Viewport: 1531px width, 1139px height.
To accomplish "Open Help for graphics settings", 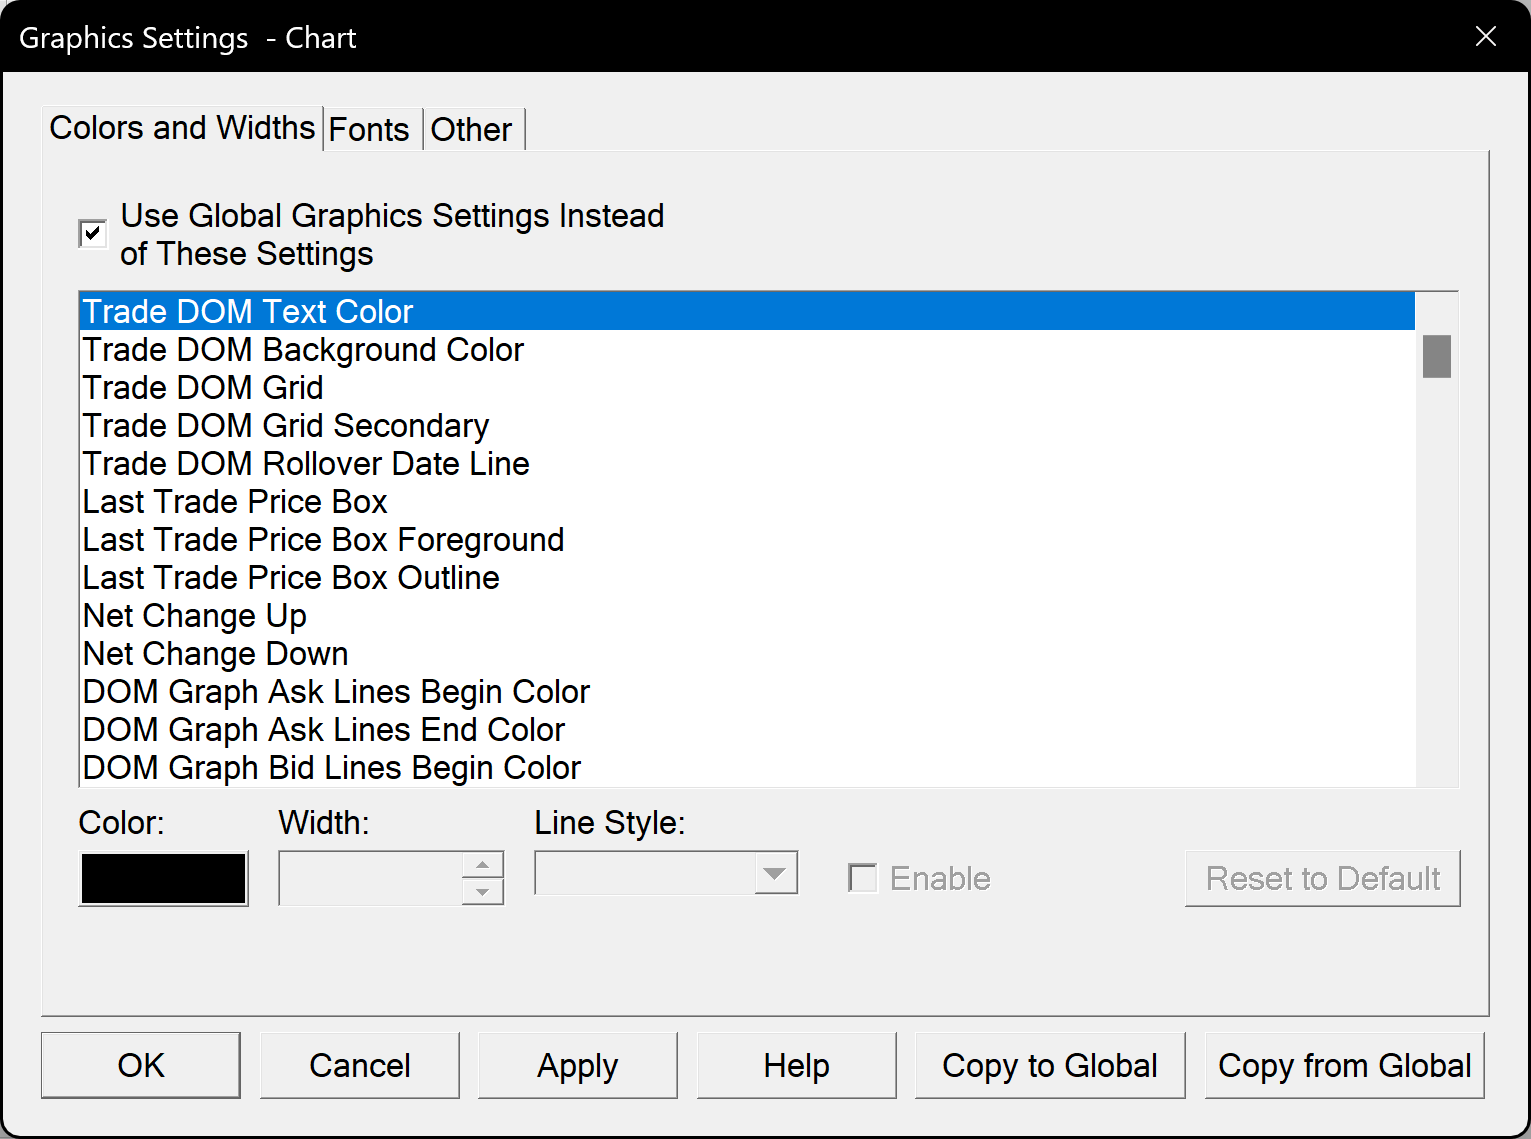I will pos(796,1065).
